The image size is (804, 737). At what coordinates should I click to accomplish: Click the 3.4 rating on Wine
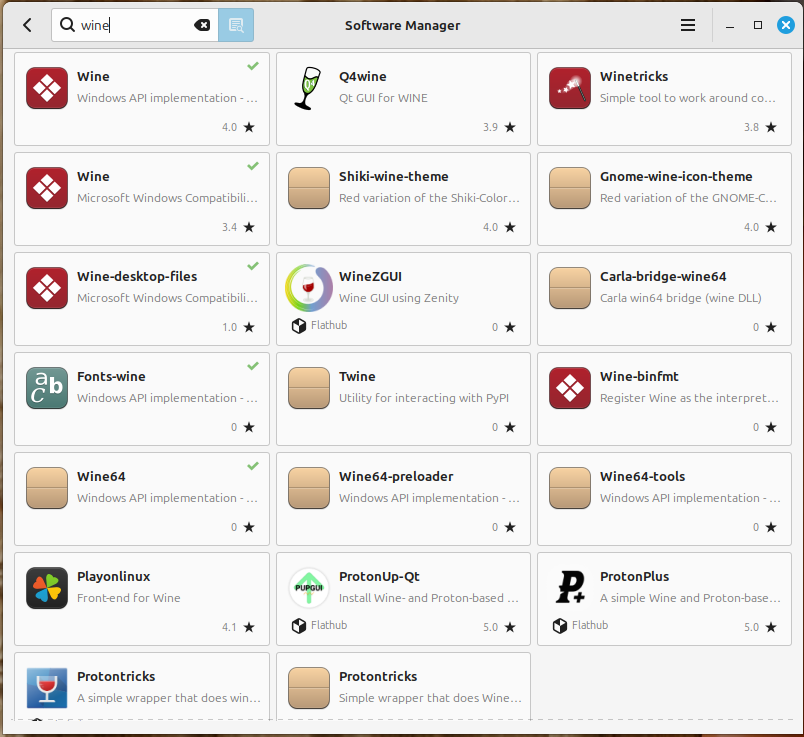(x=229, y=227)
